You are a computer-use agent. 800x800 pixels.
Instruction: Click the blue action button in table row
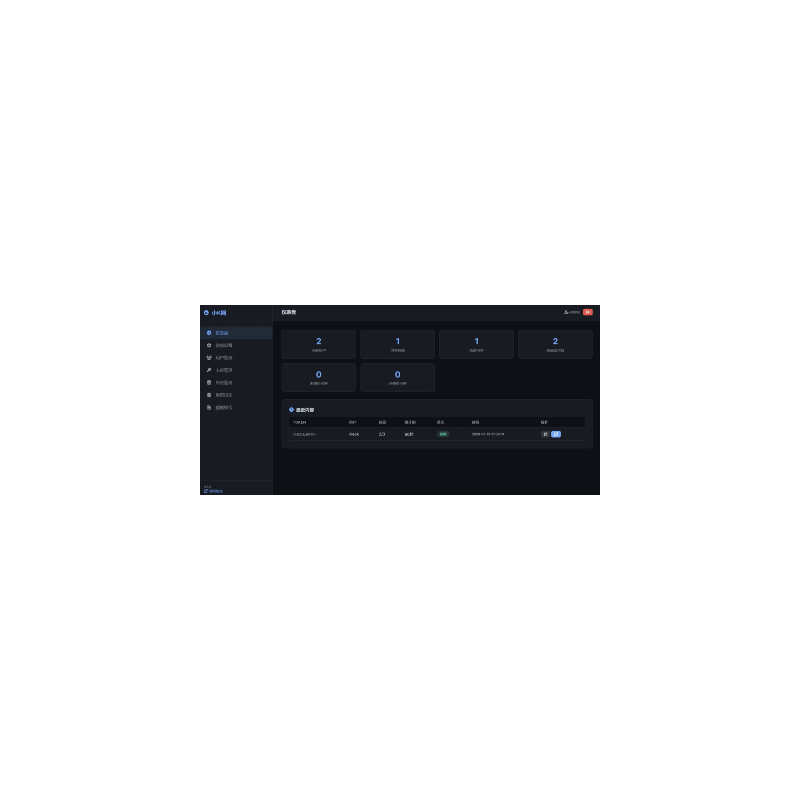pos(556,434)
